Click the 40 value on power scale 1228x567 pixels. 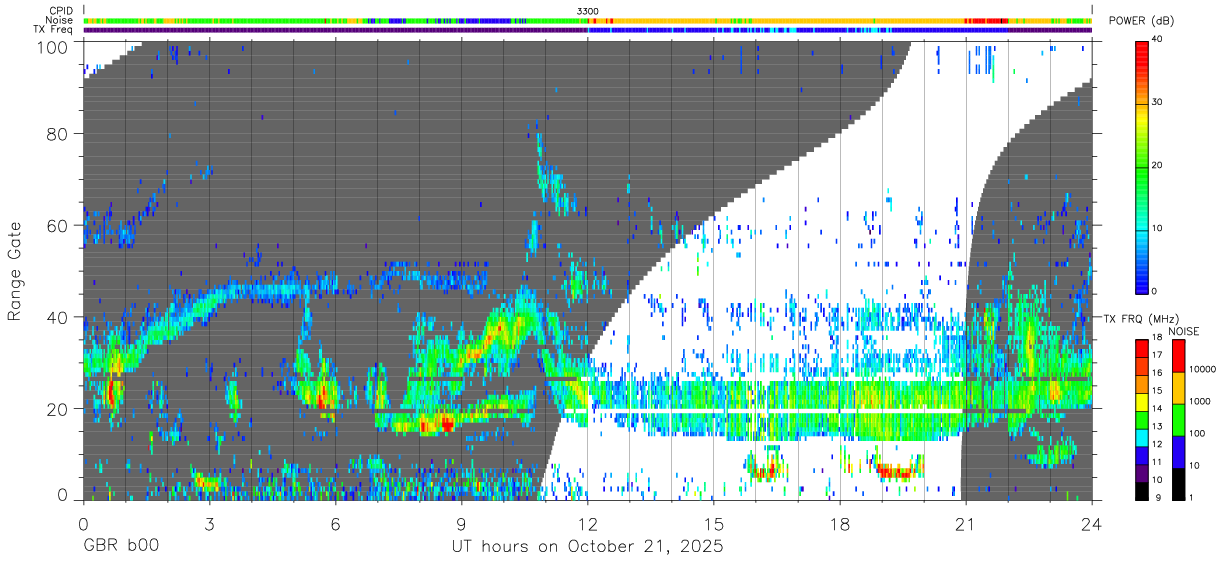pos(1159,40)
